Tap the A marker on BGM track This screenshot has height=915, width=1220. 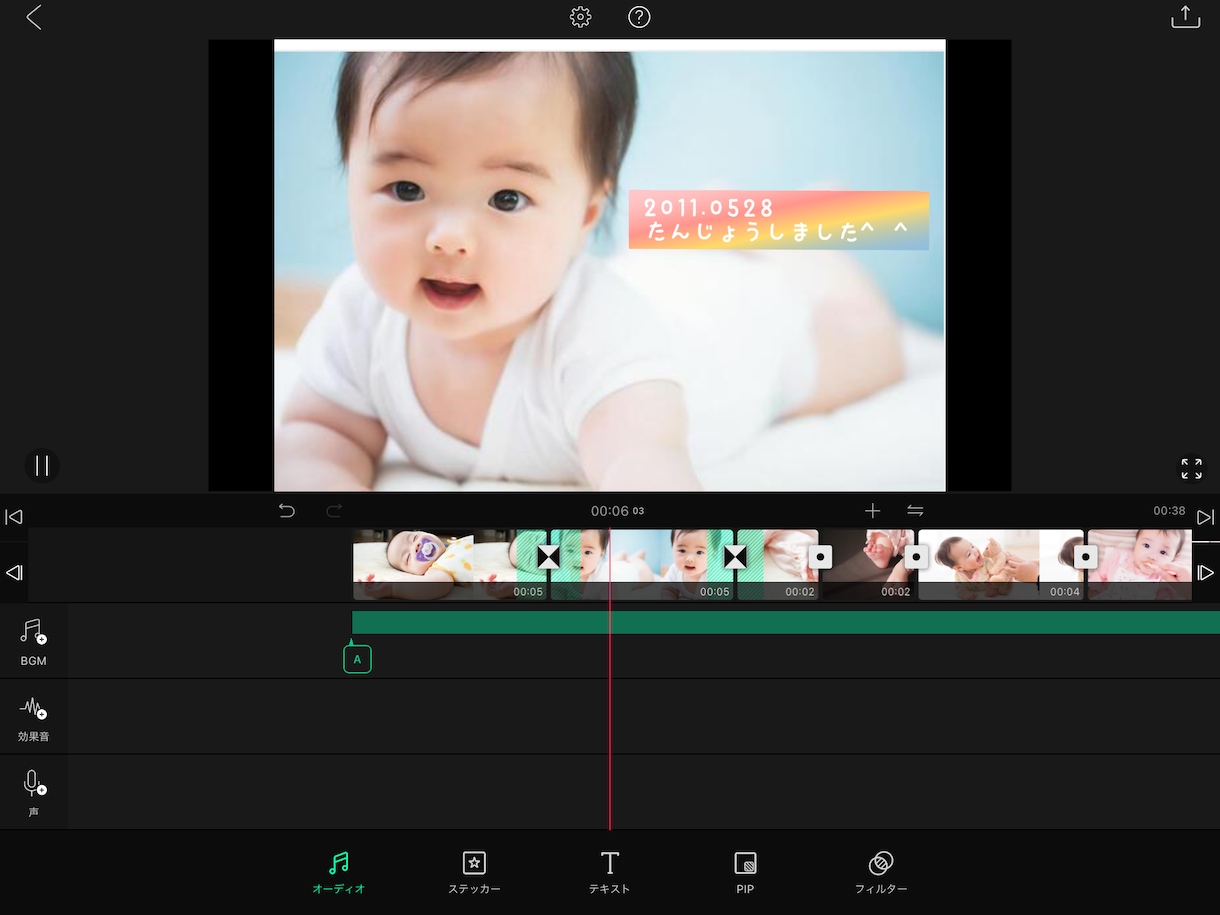coord(357,659)
